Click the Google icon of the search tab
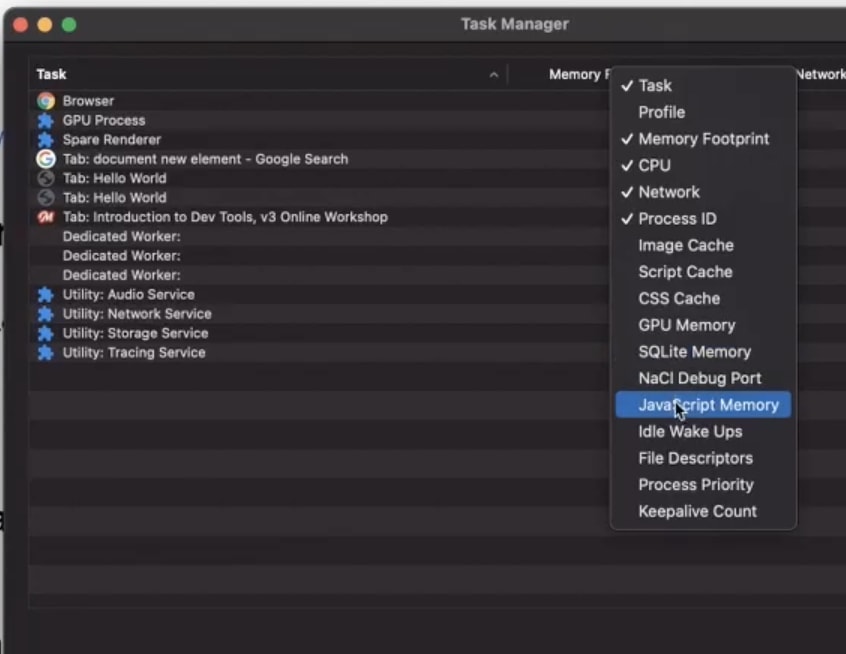Screen dimensions: 846x654 point(46,159)
